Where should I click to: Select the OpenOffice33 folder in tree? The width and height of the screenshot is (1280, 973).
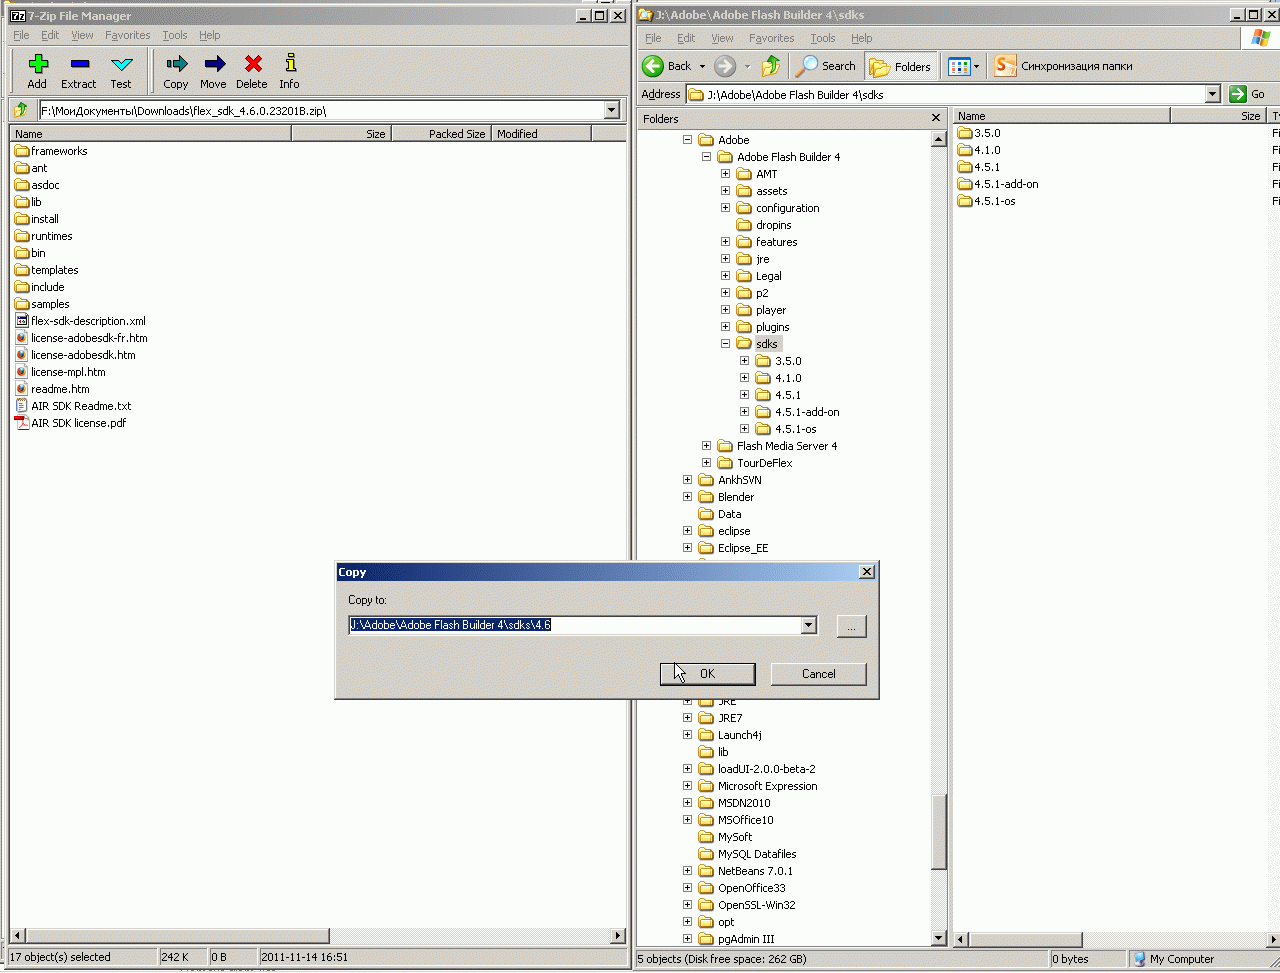pyautogui.click(x=742, y=888)
